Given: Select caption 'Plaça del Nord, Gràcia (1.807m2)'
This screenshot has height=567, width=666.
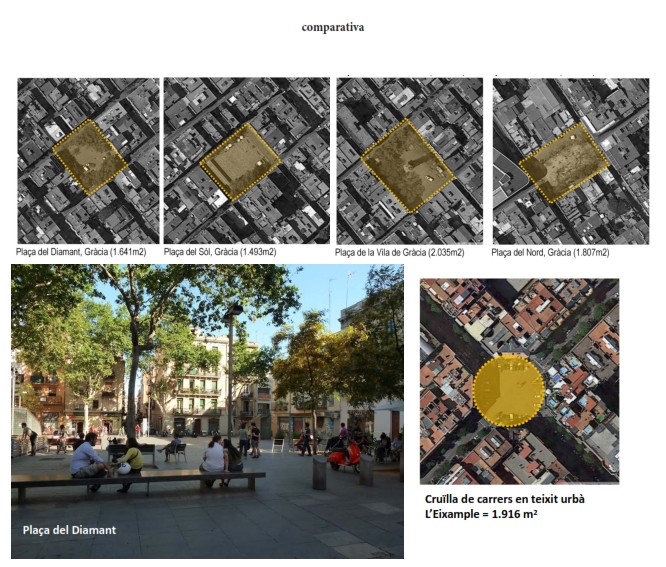Looking at the screenshot, I should tap(550, 253).
